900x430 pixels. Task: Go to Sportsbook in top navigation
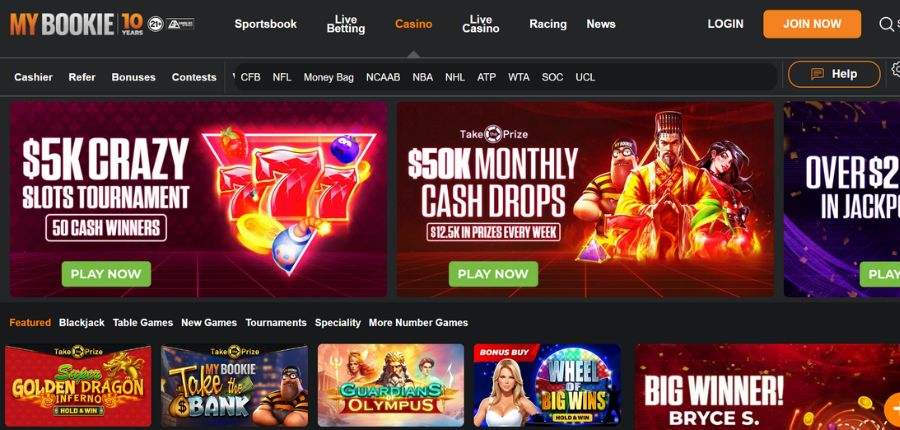coord(266,24)
